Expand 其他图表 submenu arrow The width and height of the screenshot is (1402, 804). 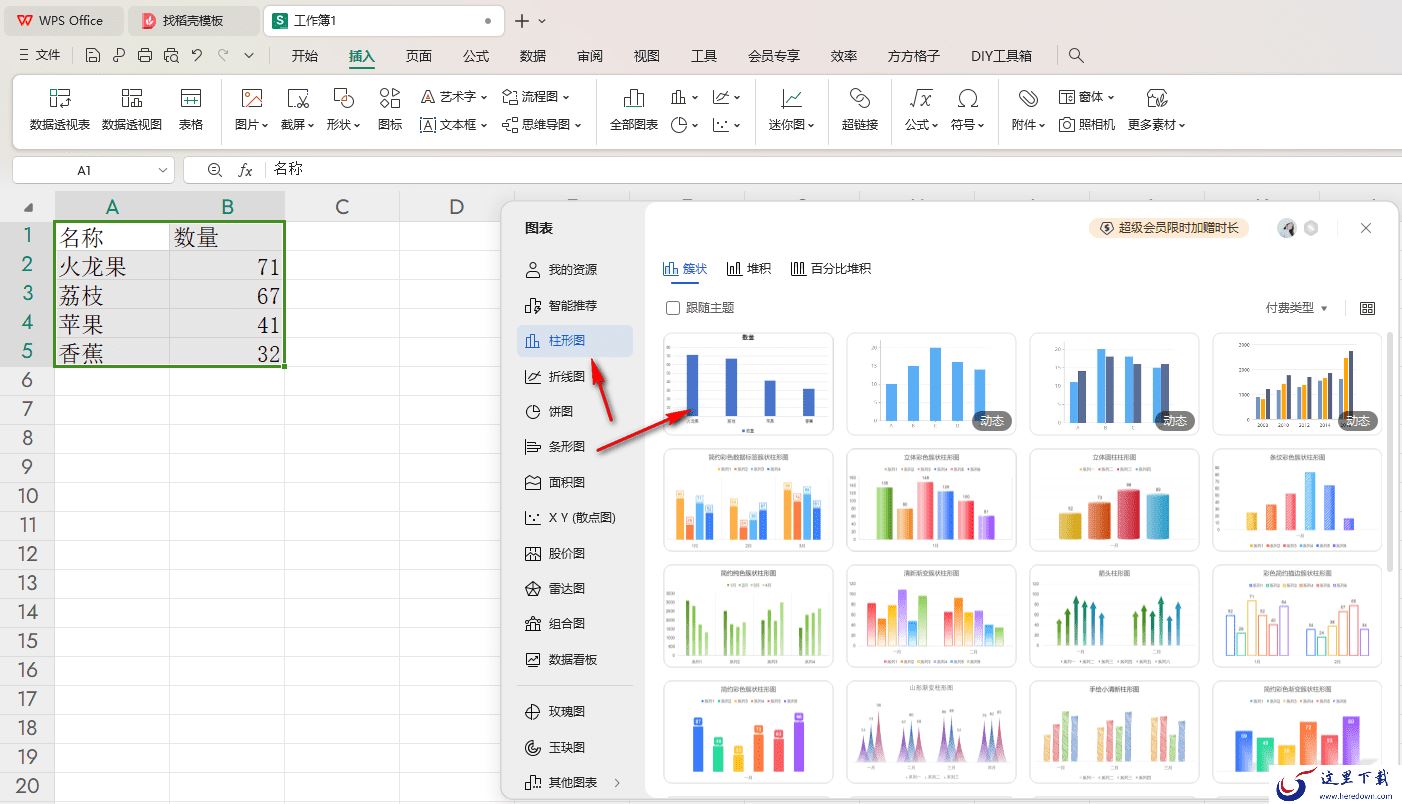(617, 782)
